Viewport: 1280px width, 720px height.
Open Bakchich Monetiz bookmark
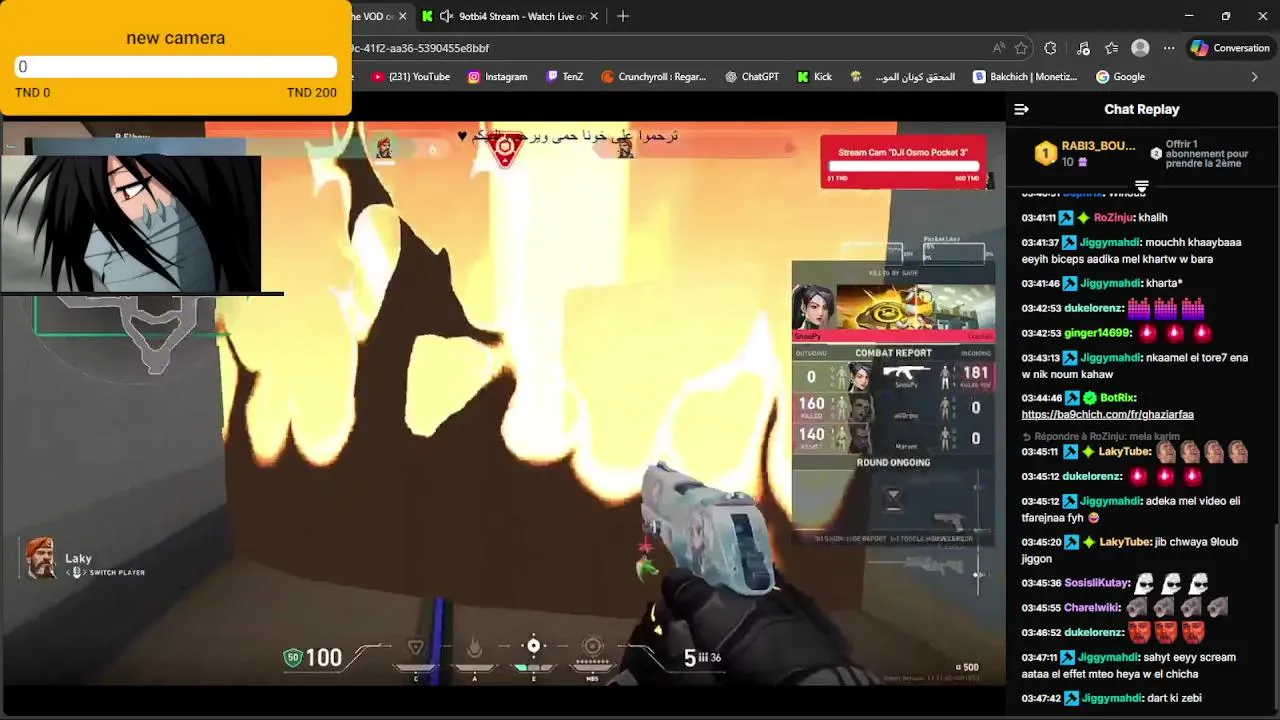(x=1025, y=77)
